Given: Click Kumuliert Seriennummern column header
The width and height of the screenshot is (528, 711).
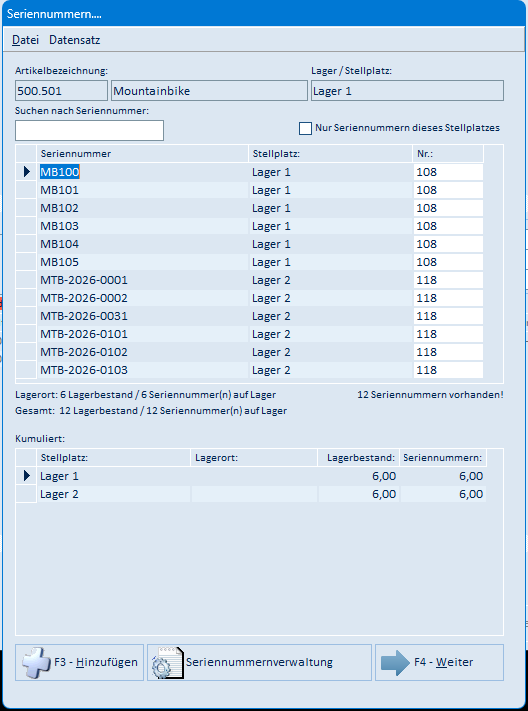Looking at the screenshot, I should [x=443, y=458].
